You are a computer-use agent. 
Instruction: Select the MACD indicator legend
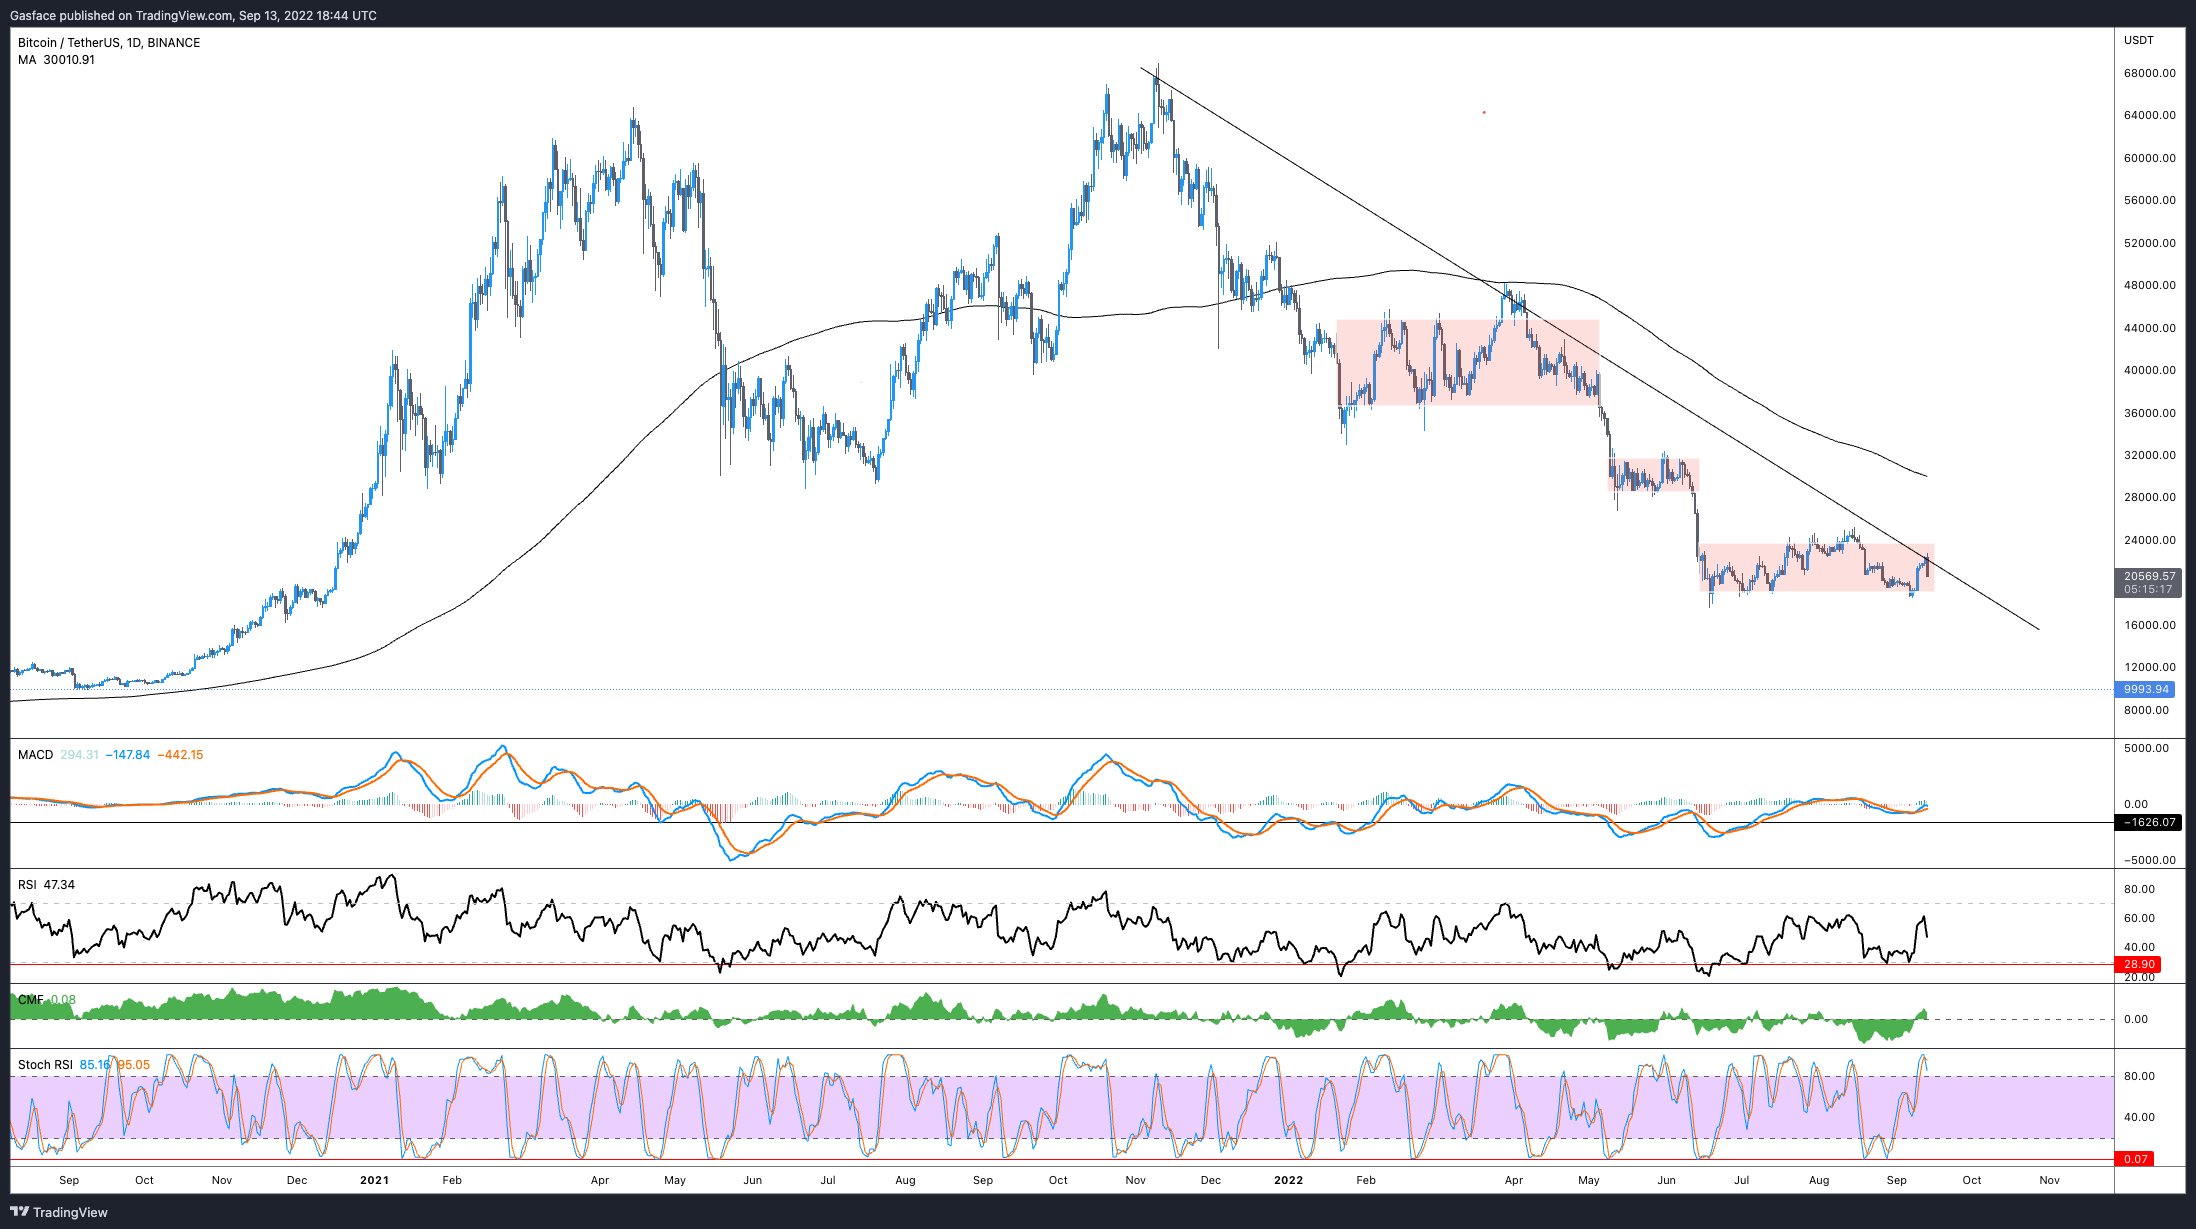click(36, 755)
